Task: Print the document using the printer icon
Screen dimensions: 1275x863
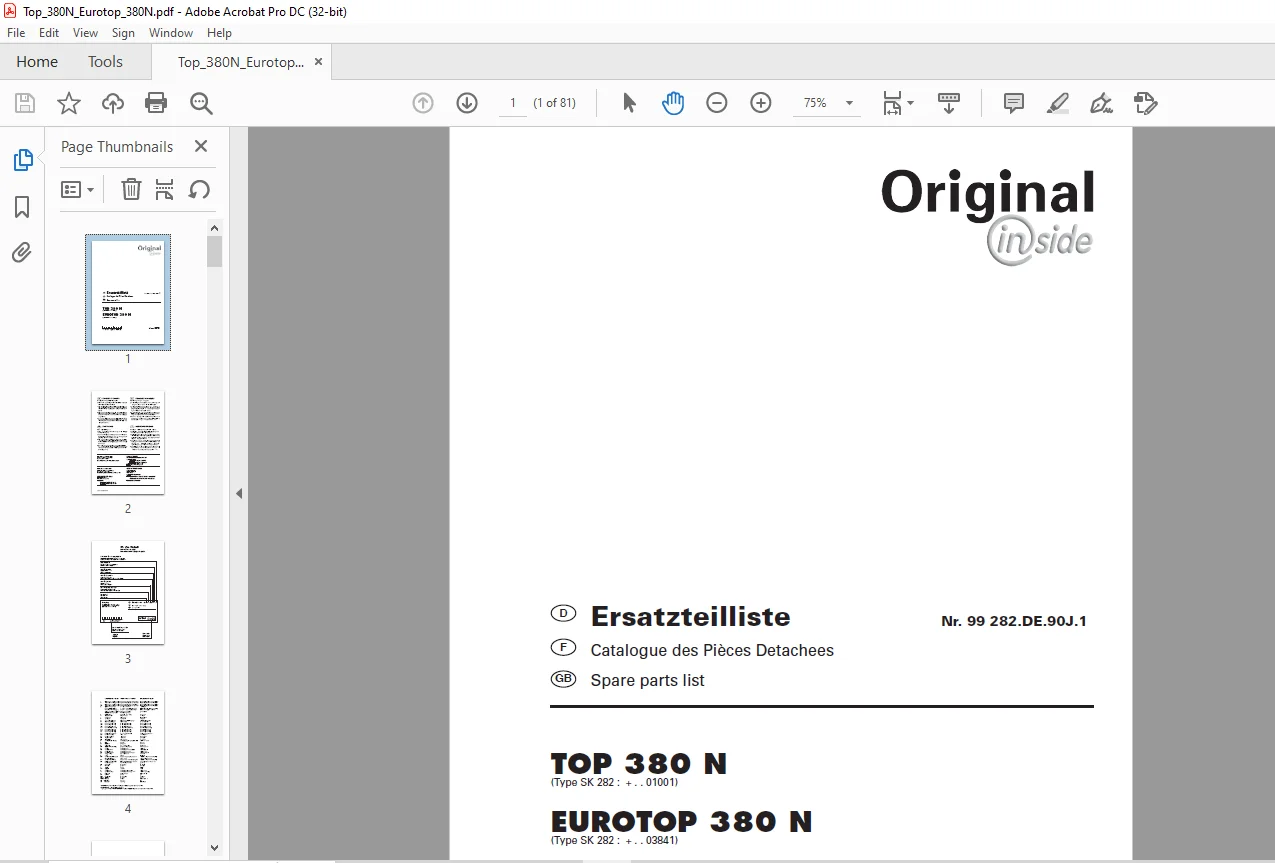Action: (x=156, y=103)
